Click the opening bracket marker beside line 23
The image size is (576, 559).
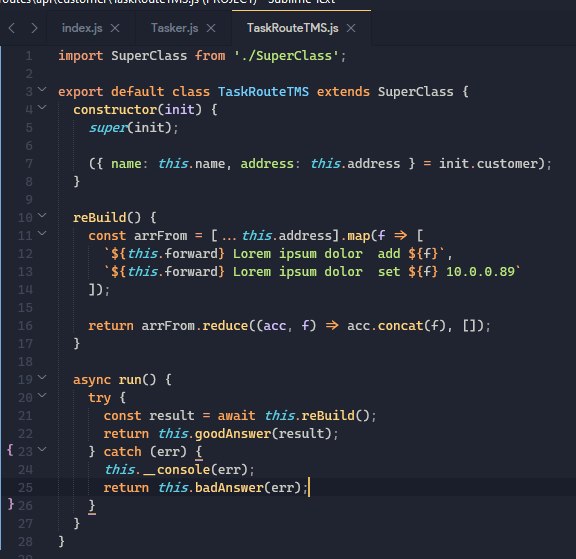click(10, 450)
